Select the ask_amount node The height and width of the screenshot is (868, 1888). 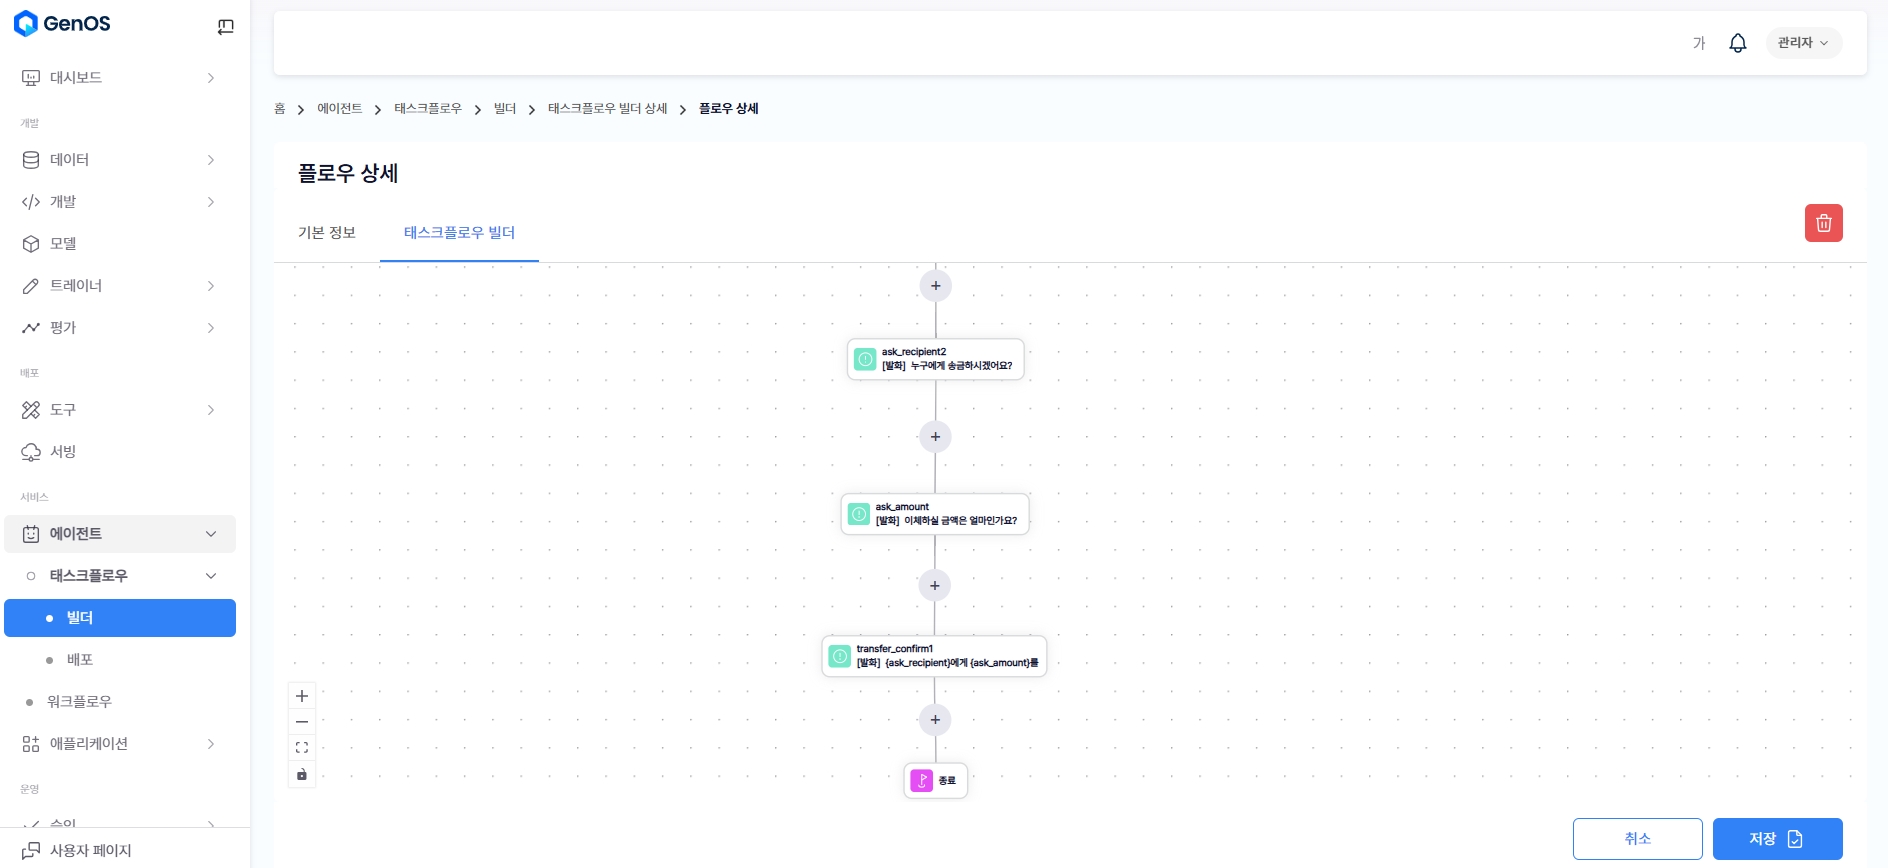click(935, 514)
